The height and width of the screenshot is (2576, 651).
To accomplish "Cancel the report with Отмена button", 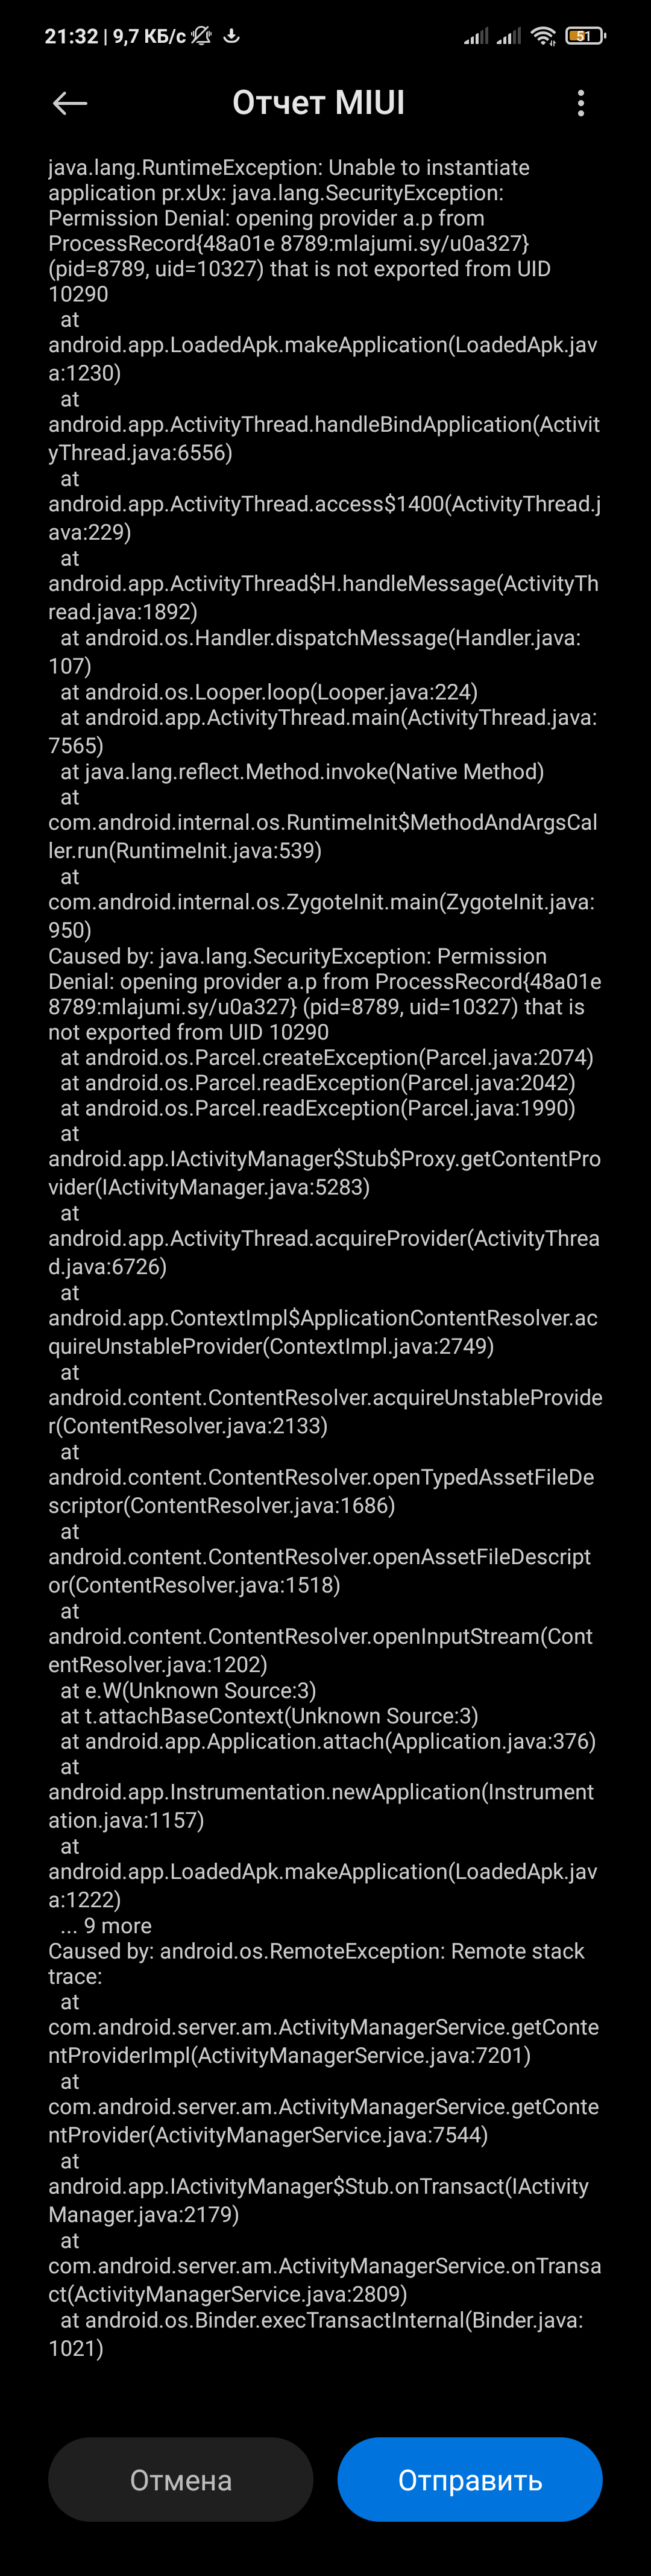I will [x=181, y=2479].
